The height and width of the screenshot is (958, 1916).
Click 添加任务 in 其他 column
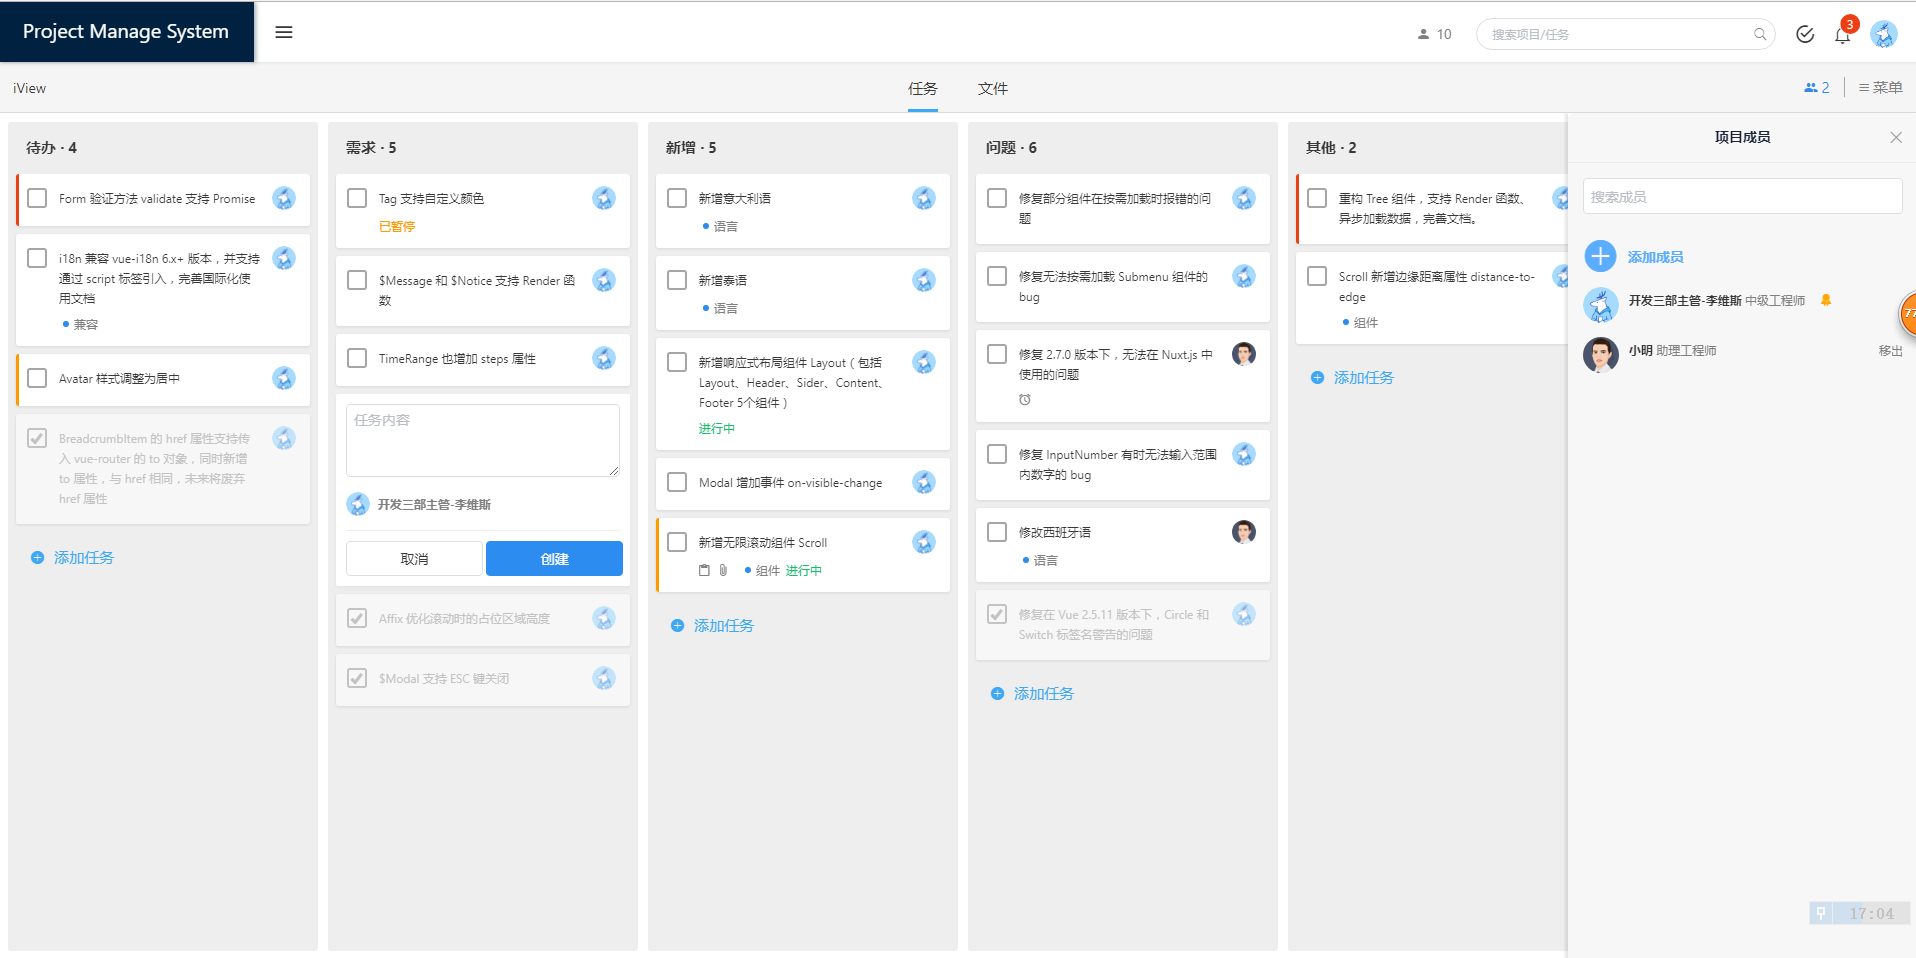tap(1352, 377)
